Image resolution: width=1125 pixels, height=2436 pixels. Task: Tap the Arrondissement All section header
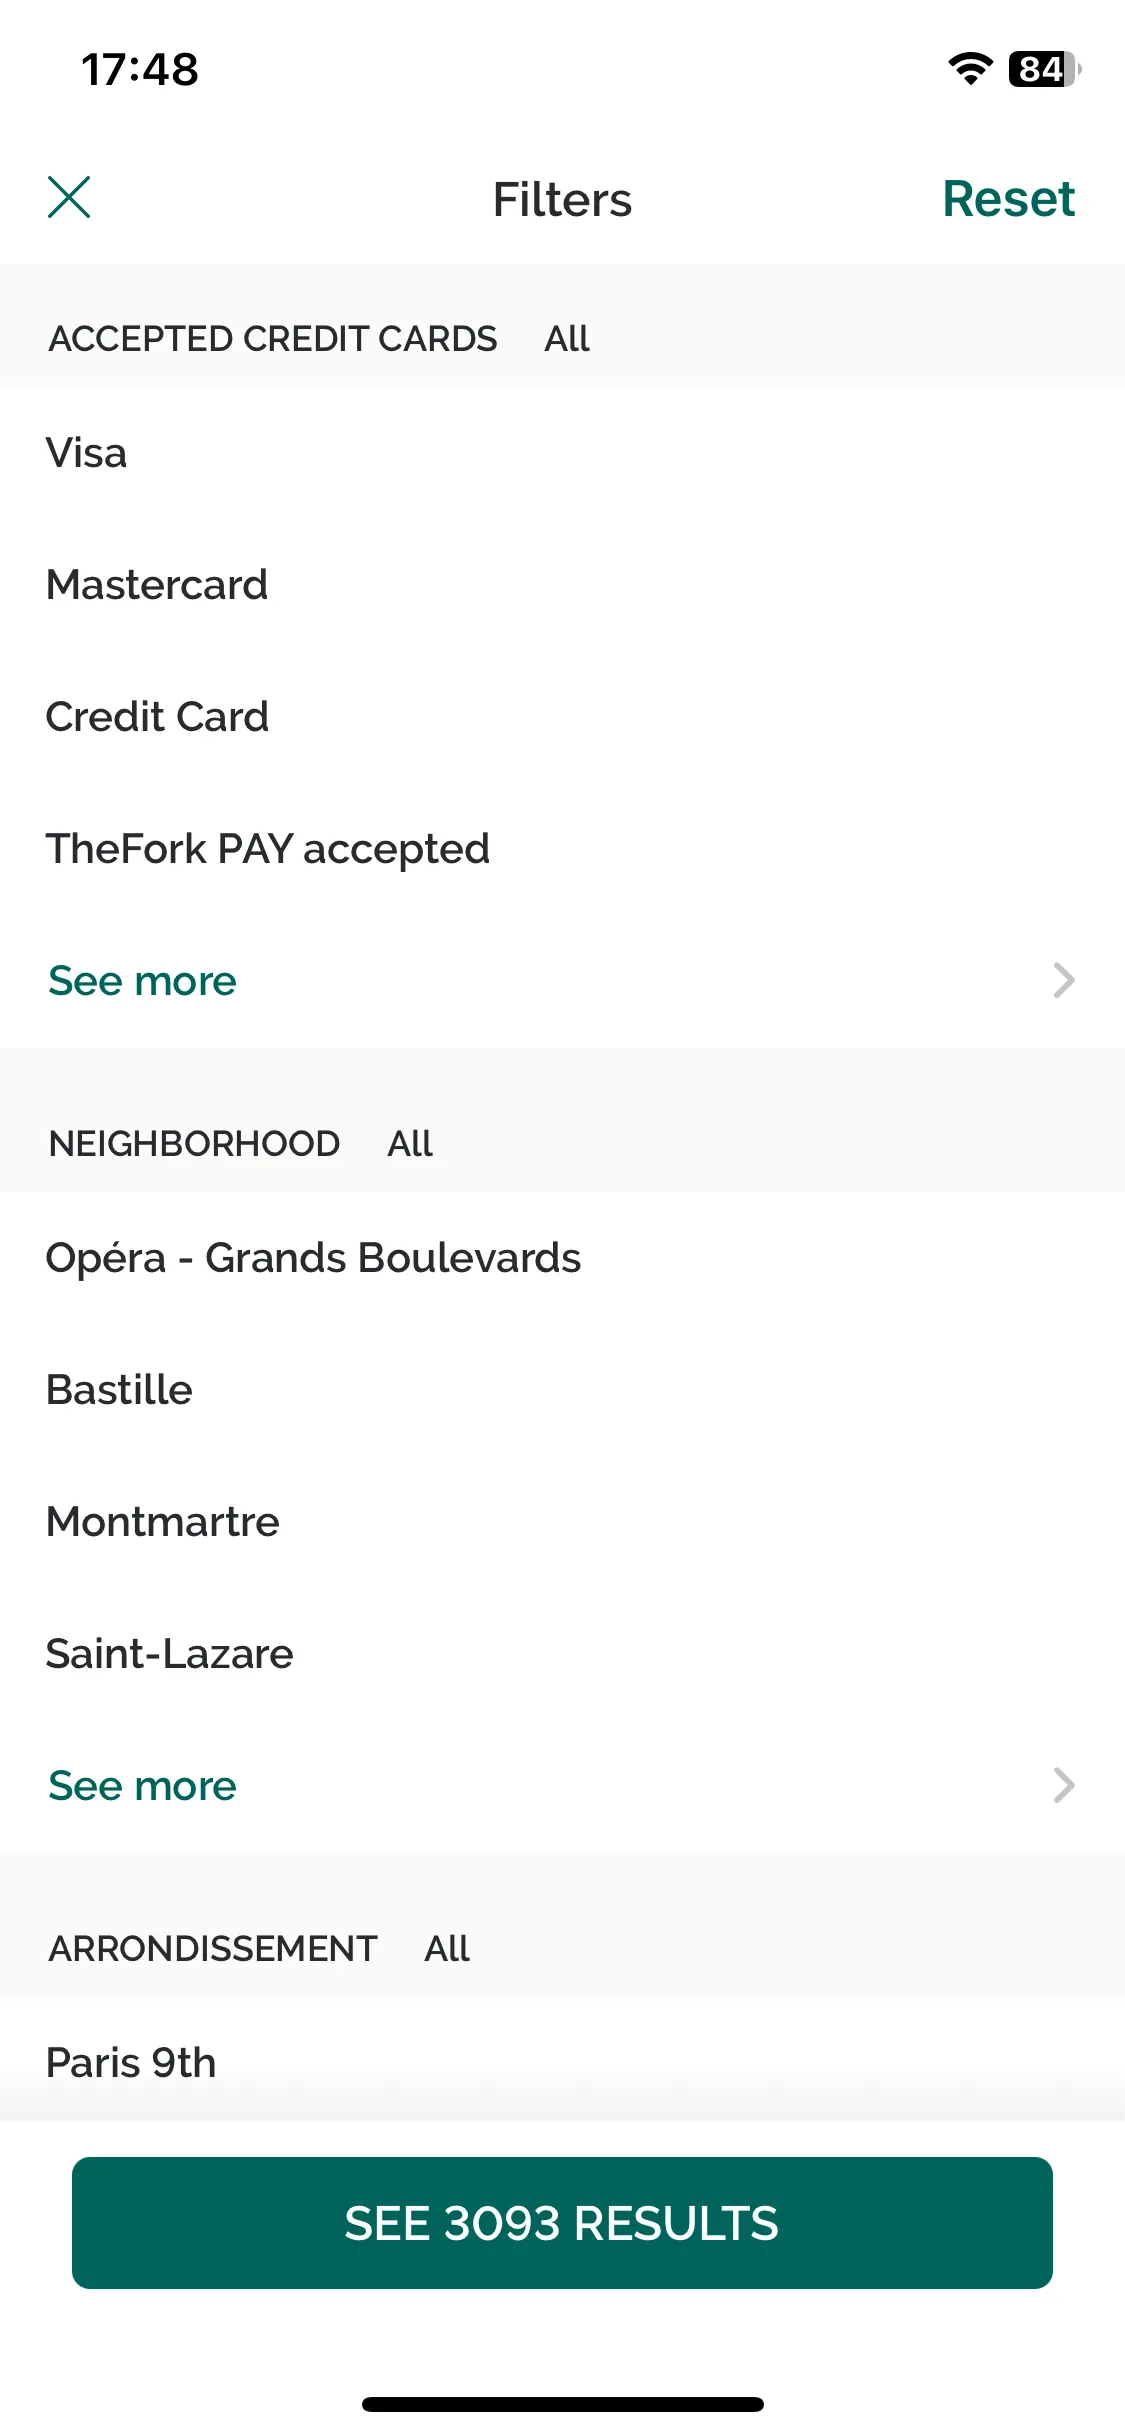pos(259,1949)
